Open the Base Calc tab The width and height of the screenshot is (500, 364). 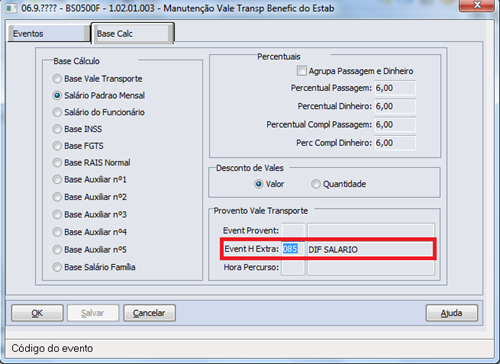(133, 33)
